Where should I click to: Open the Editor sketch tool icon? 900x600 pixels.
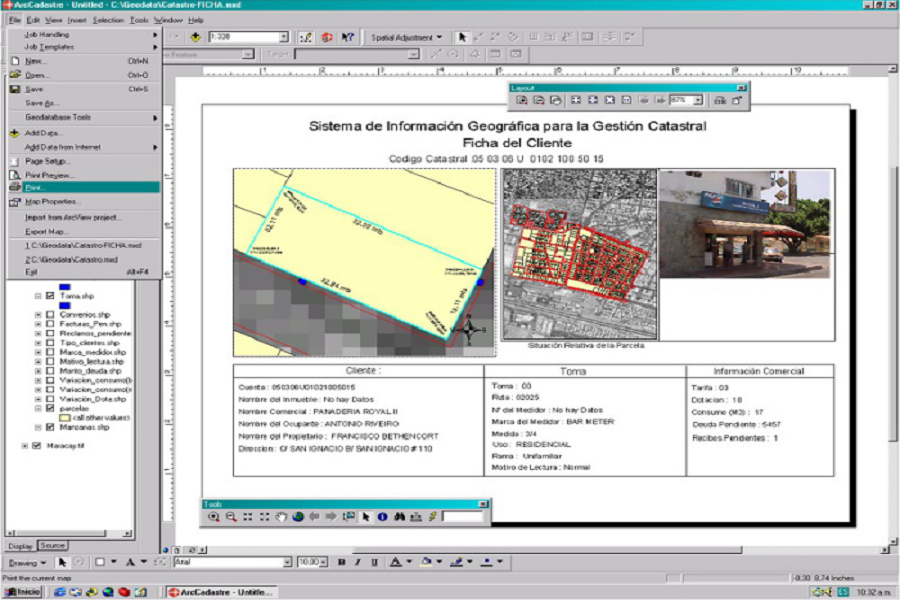click(x=306, y=37)
